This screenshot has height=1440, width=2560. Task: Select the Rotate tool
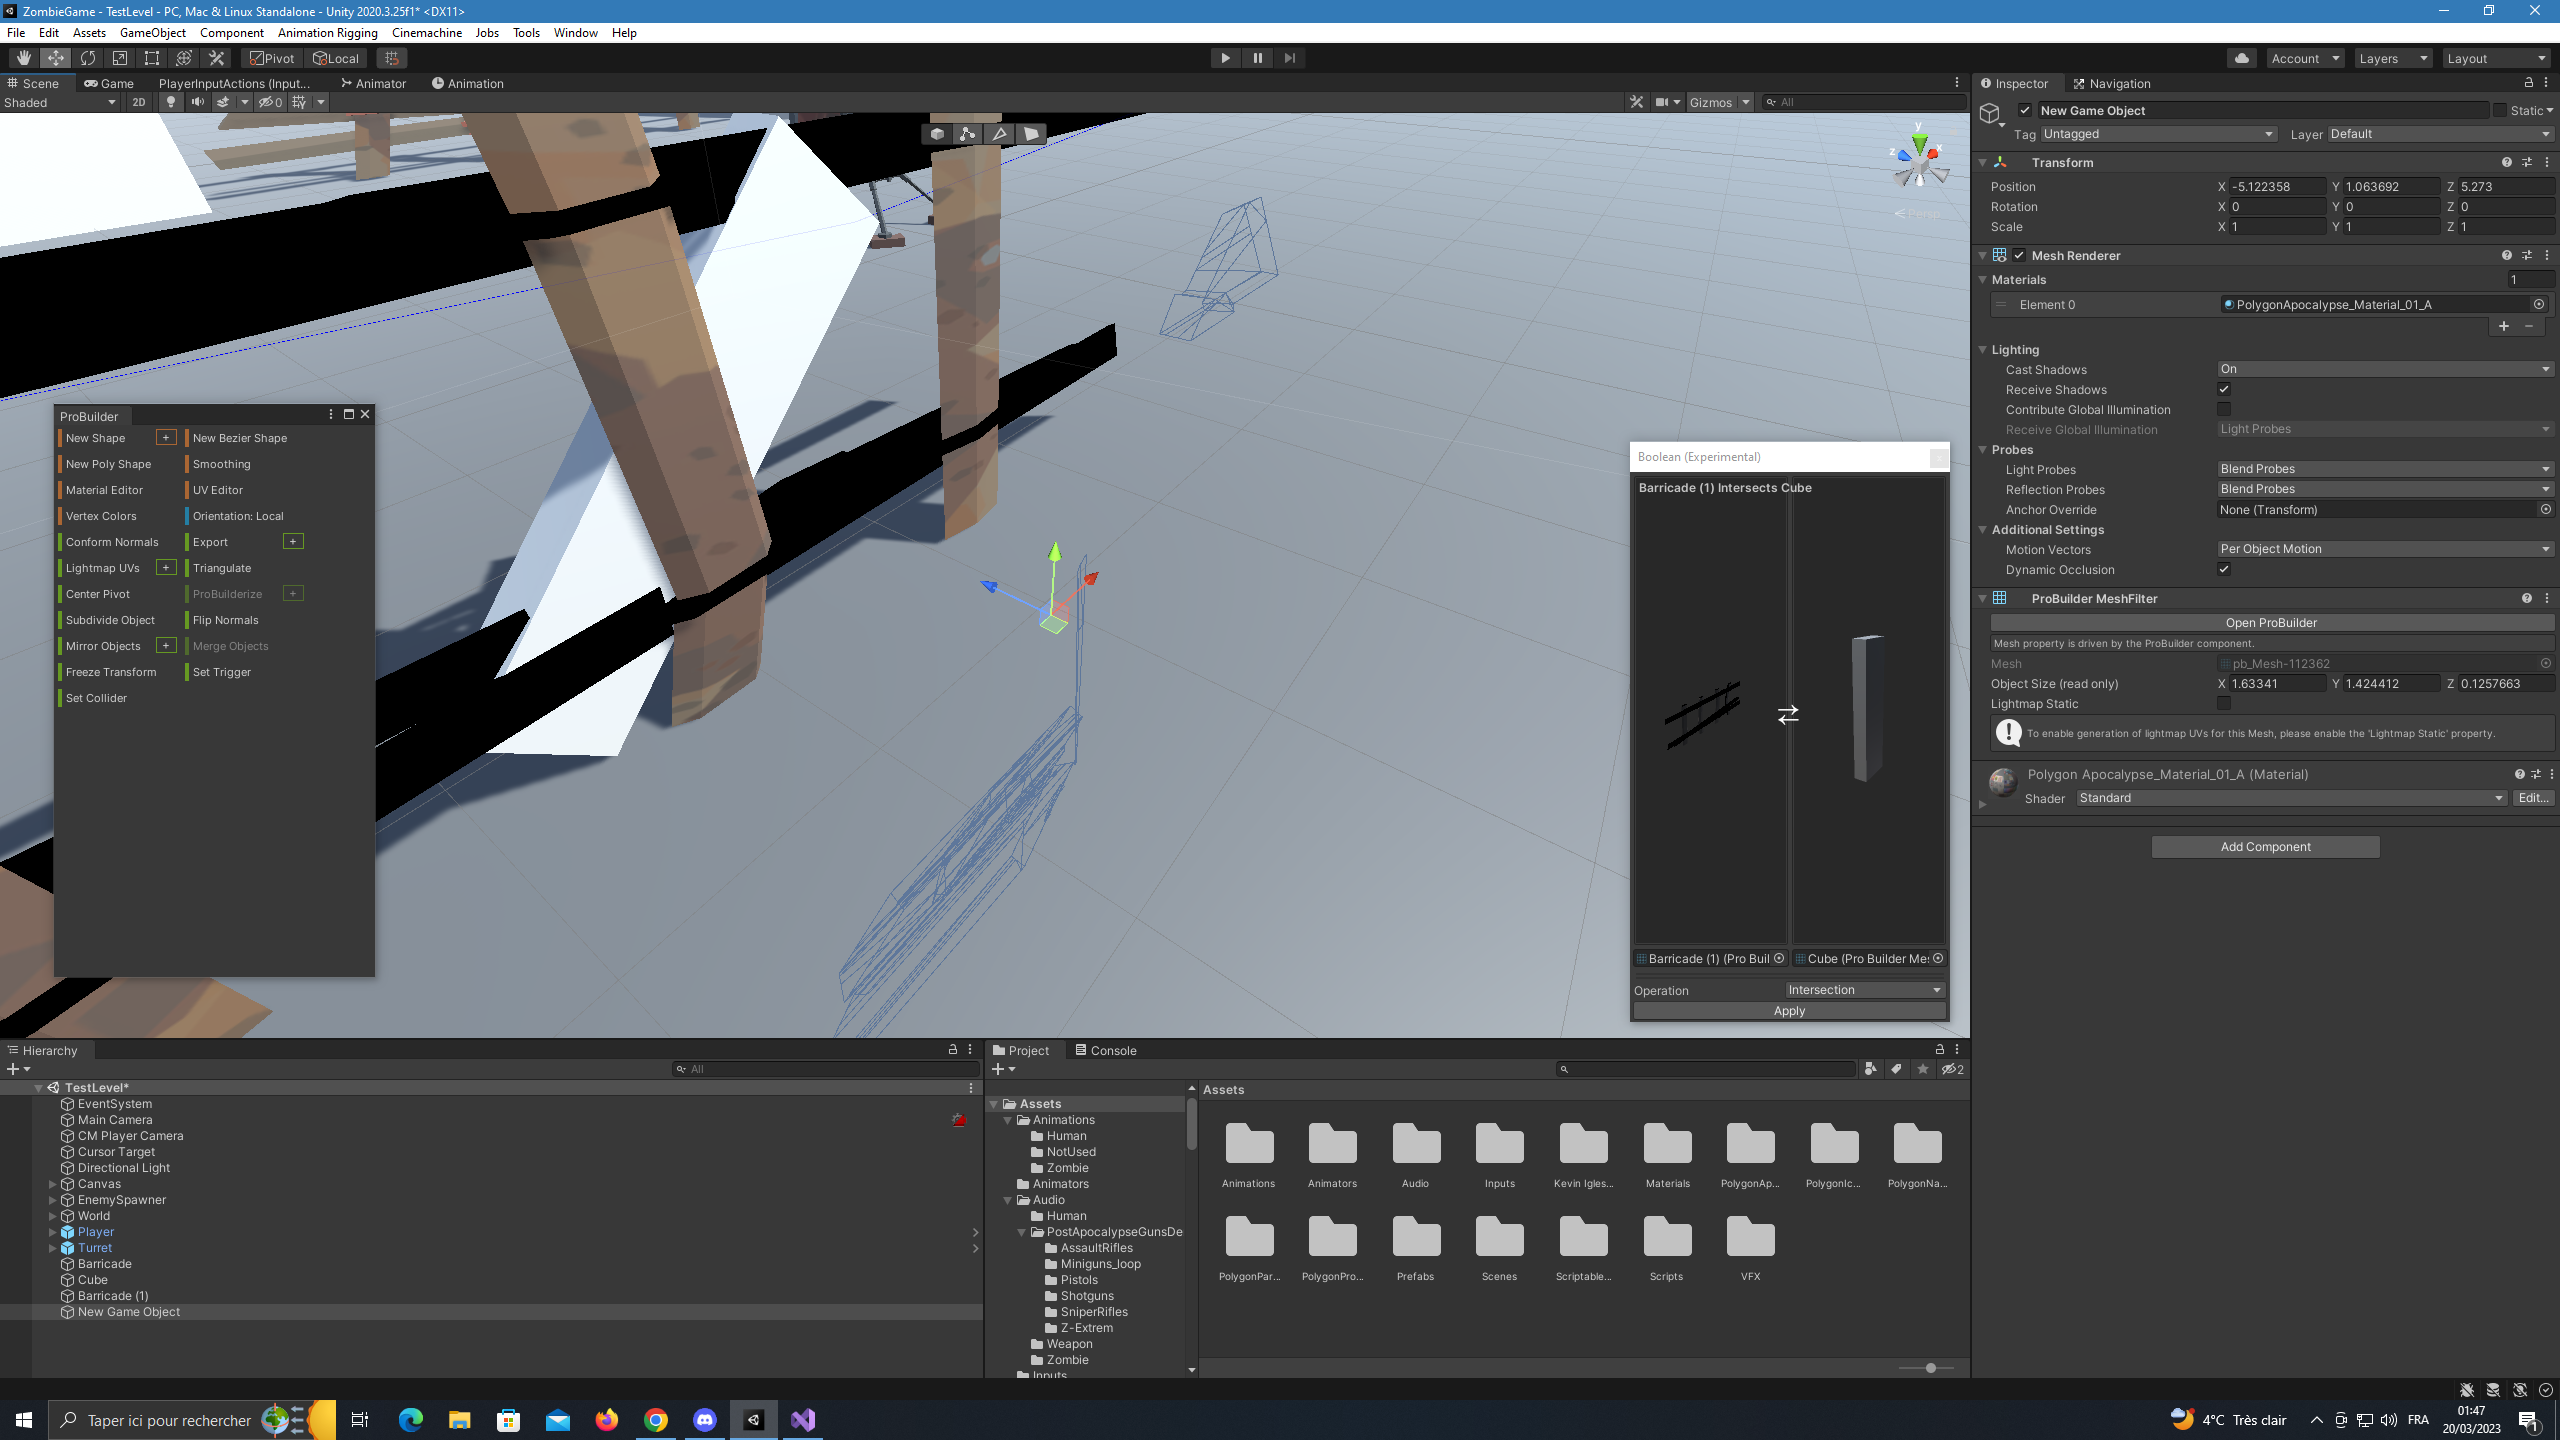click(x=88, y=58)
